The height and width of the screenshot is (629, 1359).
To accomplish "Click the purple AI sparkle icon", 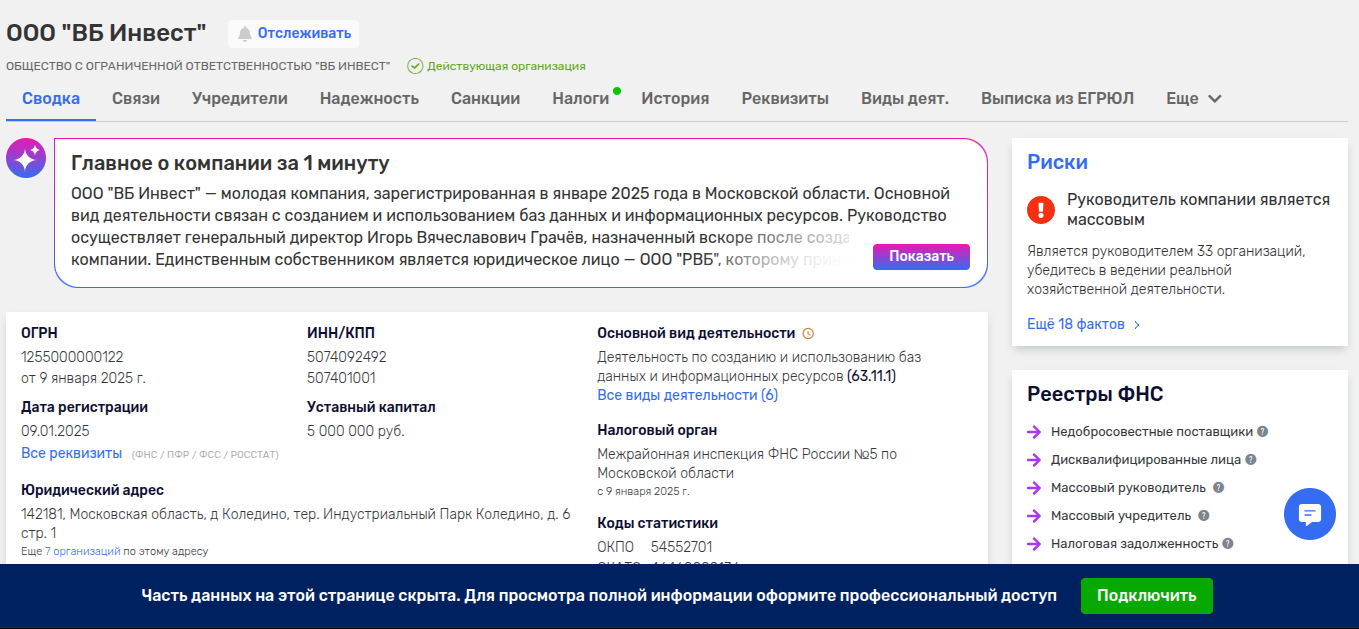I will [26, 158].
